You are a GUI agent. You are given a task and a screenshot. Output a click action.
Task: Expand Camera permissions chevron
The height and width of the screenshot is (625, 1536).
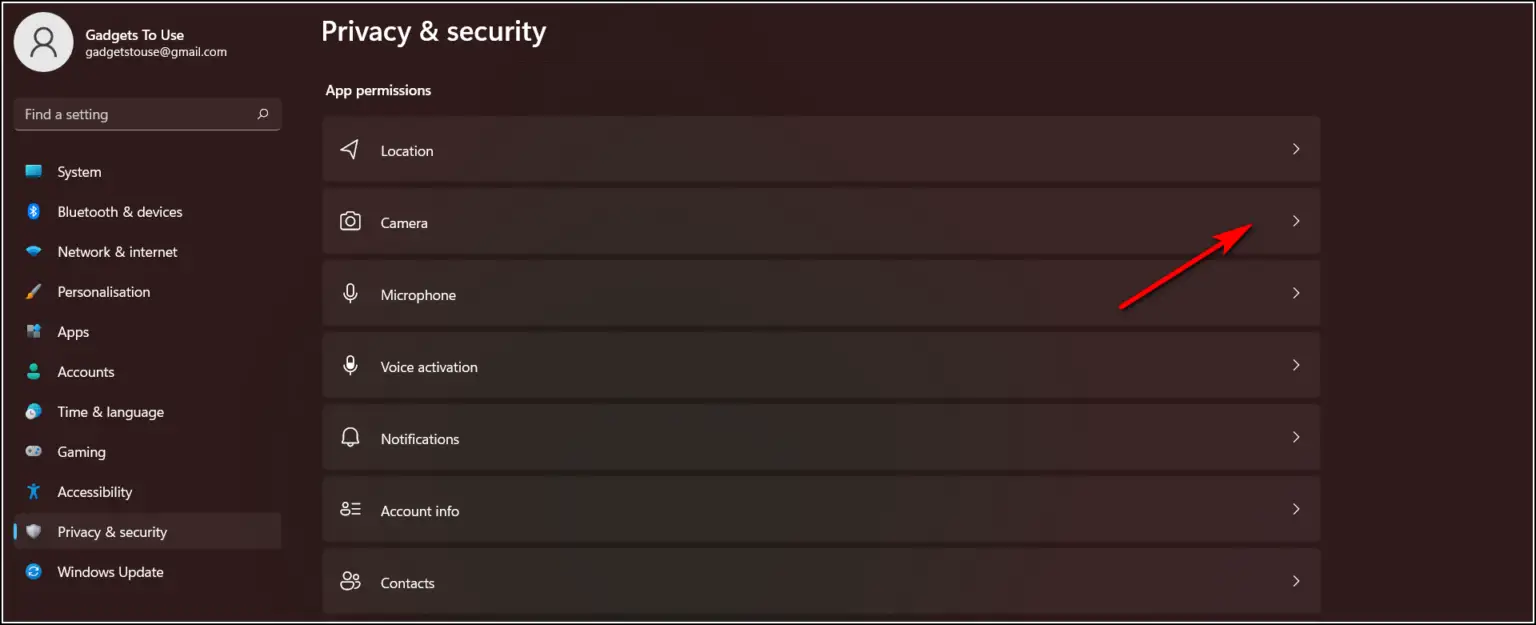1296,221
